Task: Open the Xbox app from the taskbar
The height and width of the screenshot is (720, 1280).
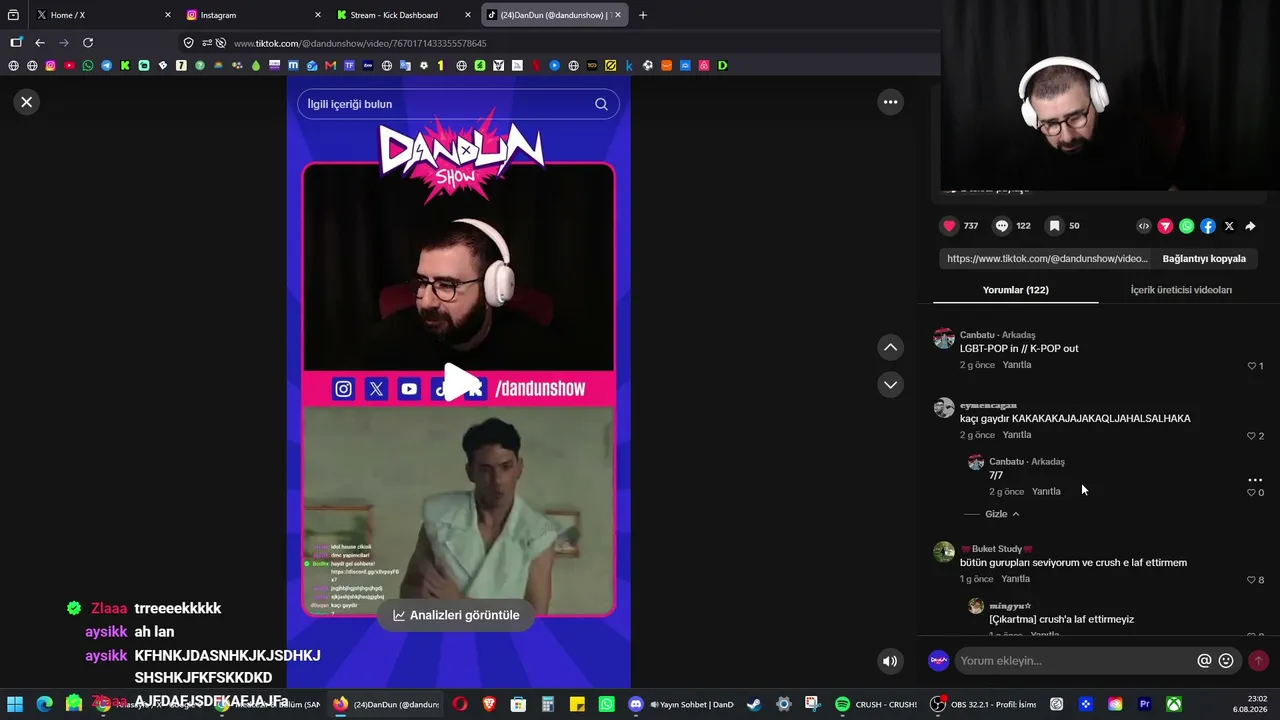Action: click(x=1175, y=704)
